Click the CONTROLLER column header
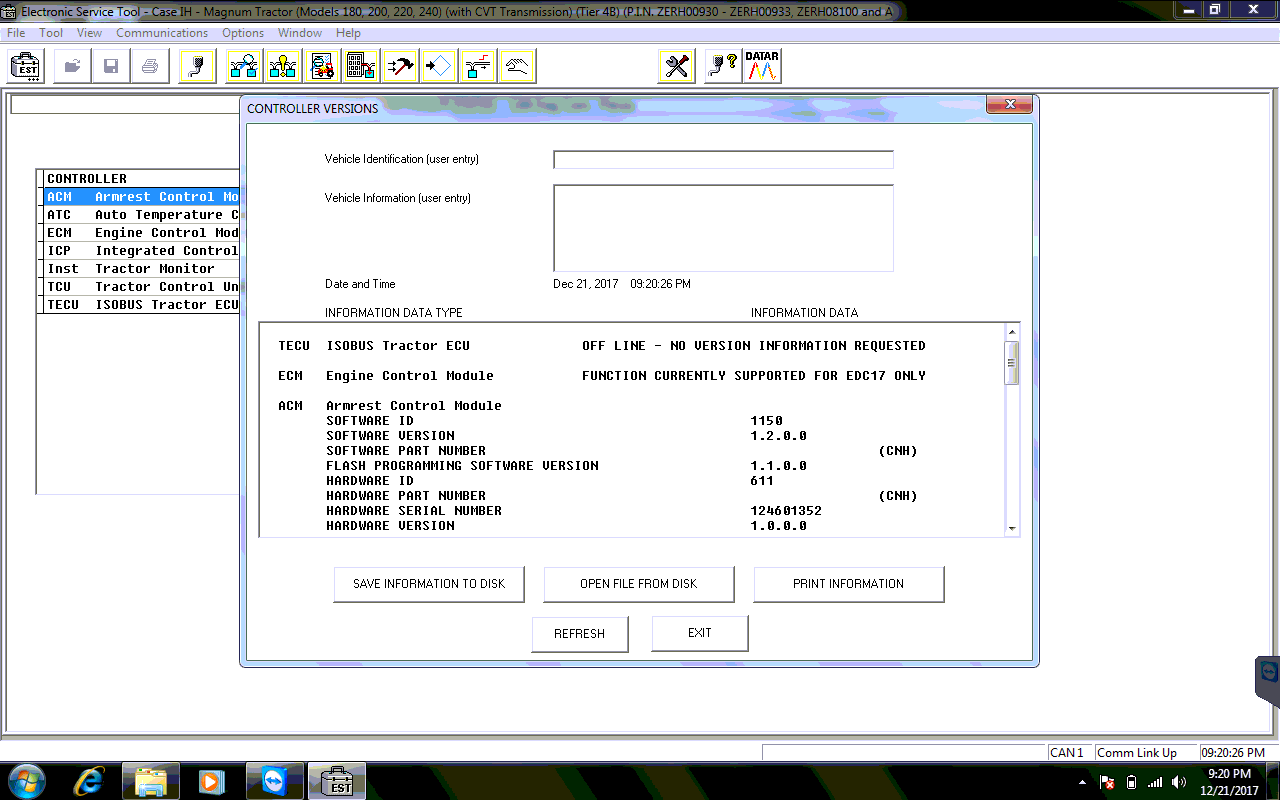Screen dimensions: 1280x800 (141, 179)
